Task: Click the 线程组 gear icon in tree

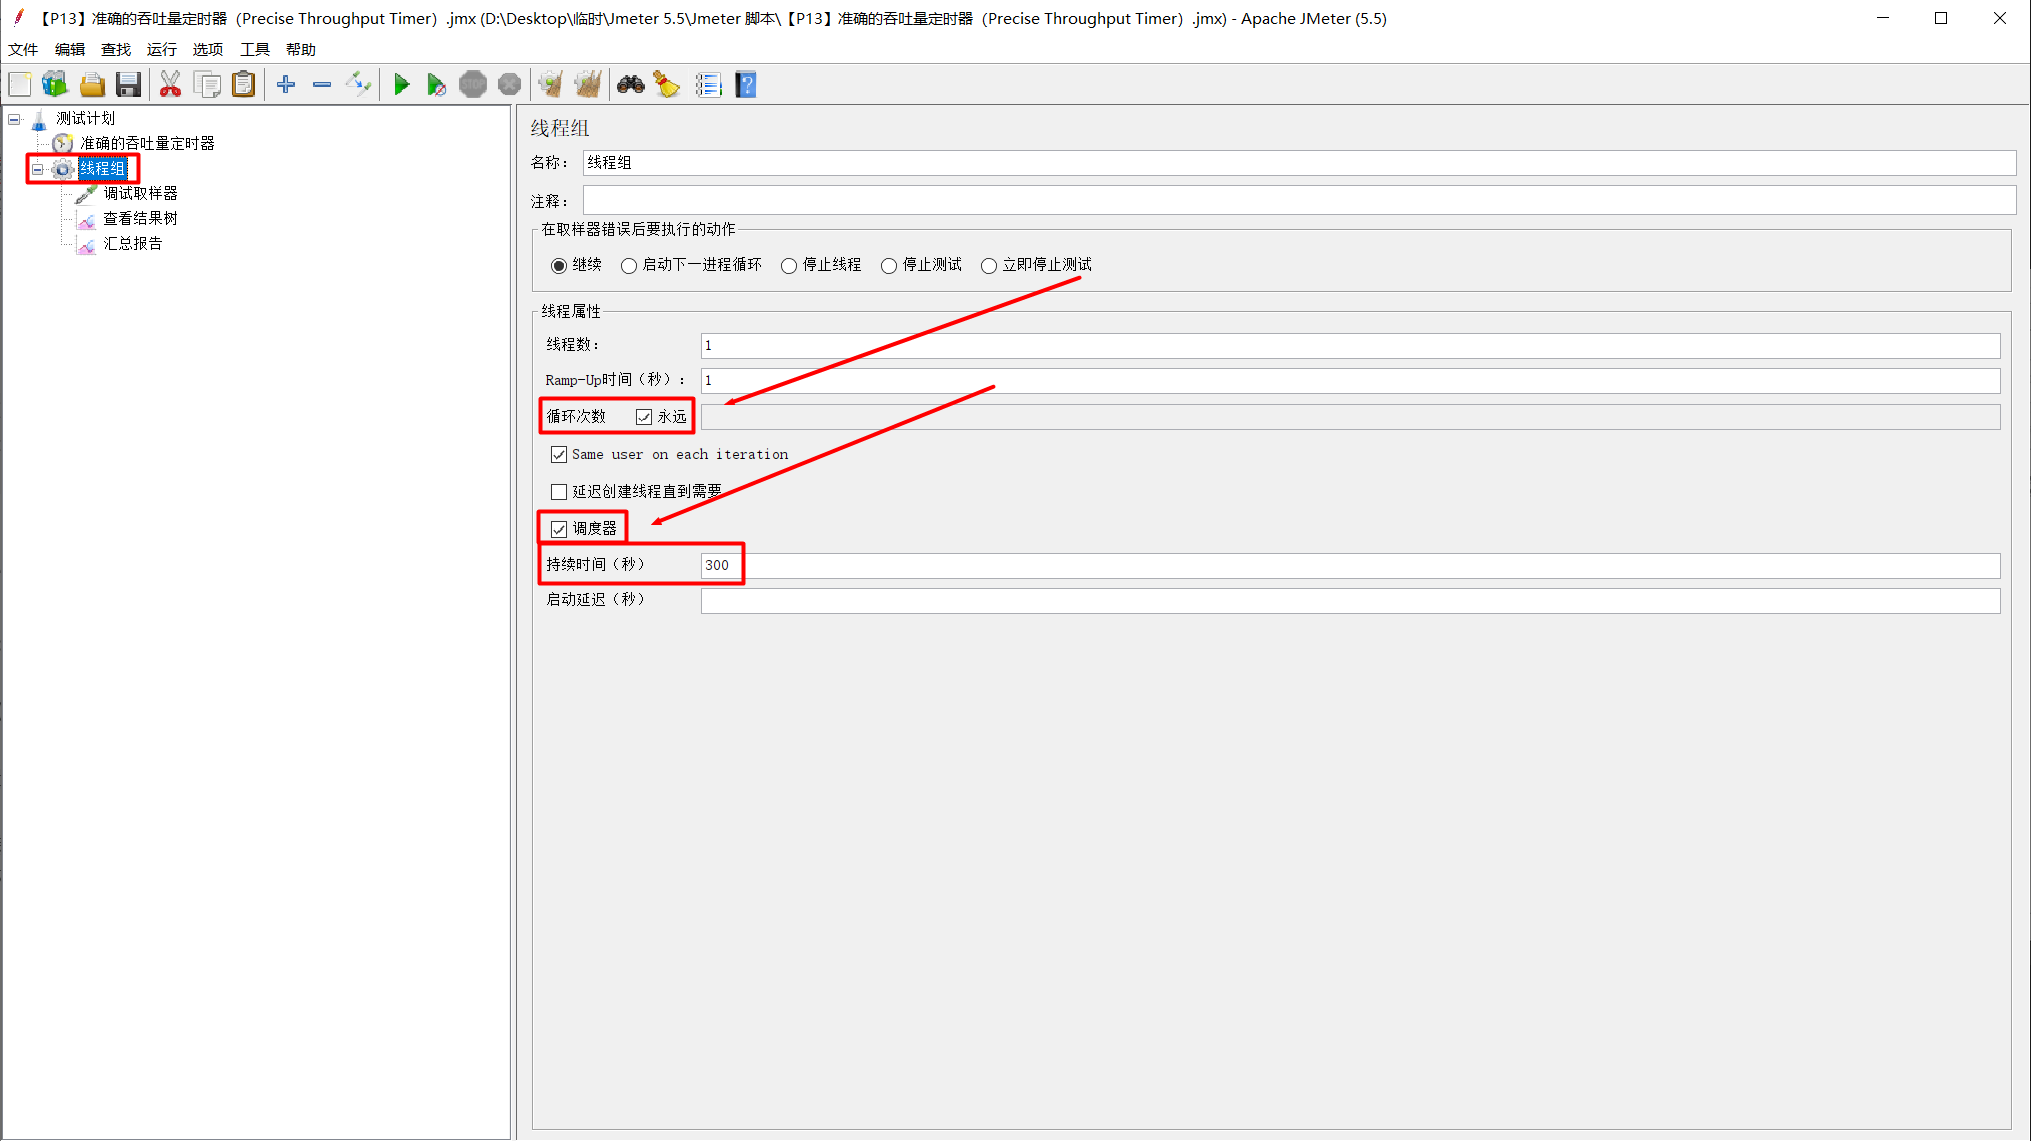Action: (x=63, y=169)
